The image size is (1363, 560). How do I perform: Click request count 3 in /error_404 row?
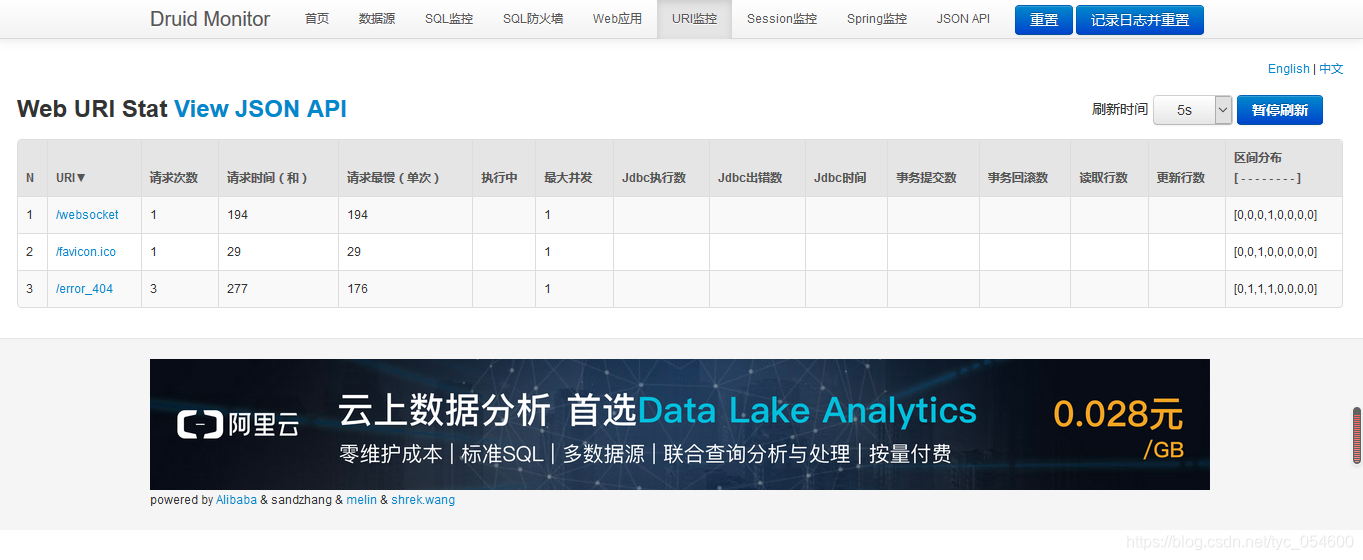tap(154, 289)
